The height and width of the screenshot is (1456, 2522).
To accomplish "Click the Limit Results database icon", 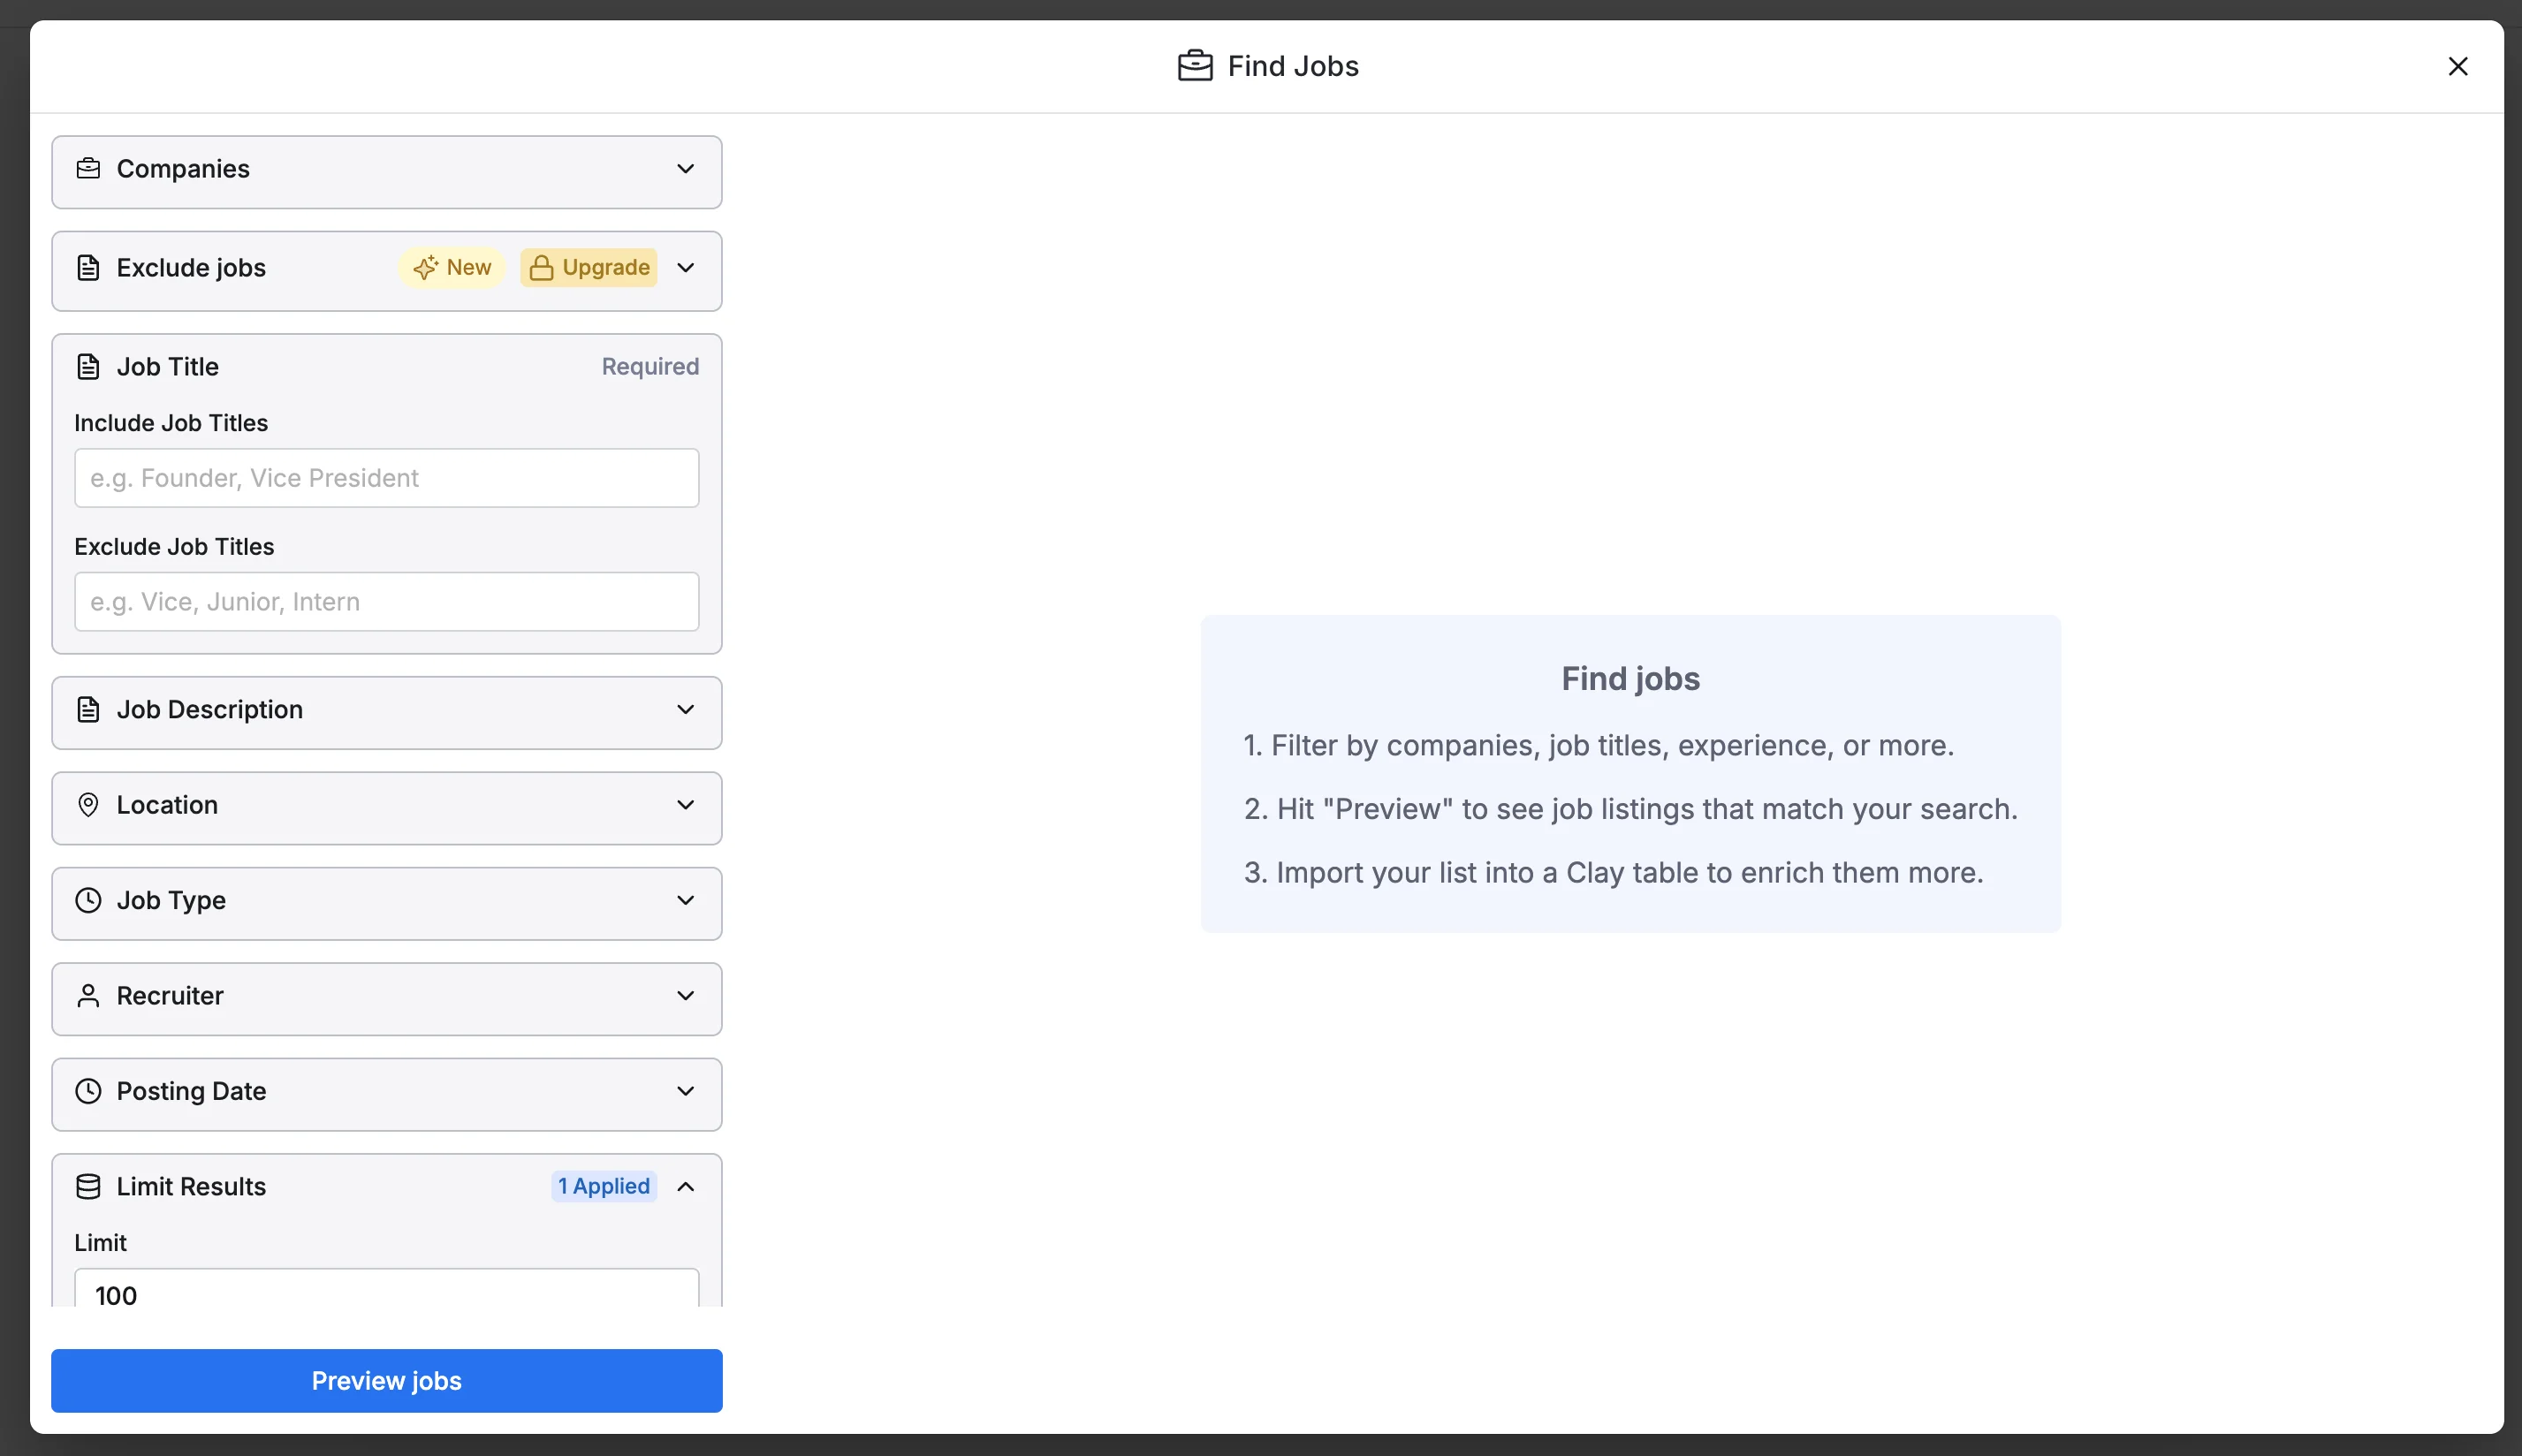I will (88, 1187).
